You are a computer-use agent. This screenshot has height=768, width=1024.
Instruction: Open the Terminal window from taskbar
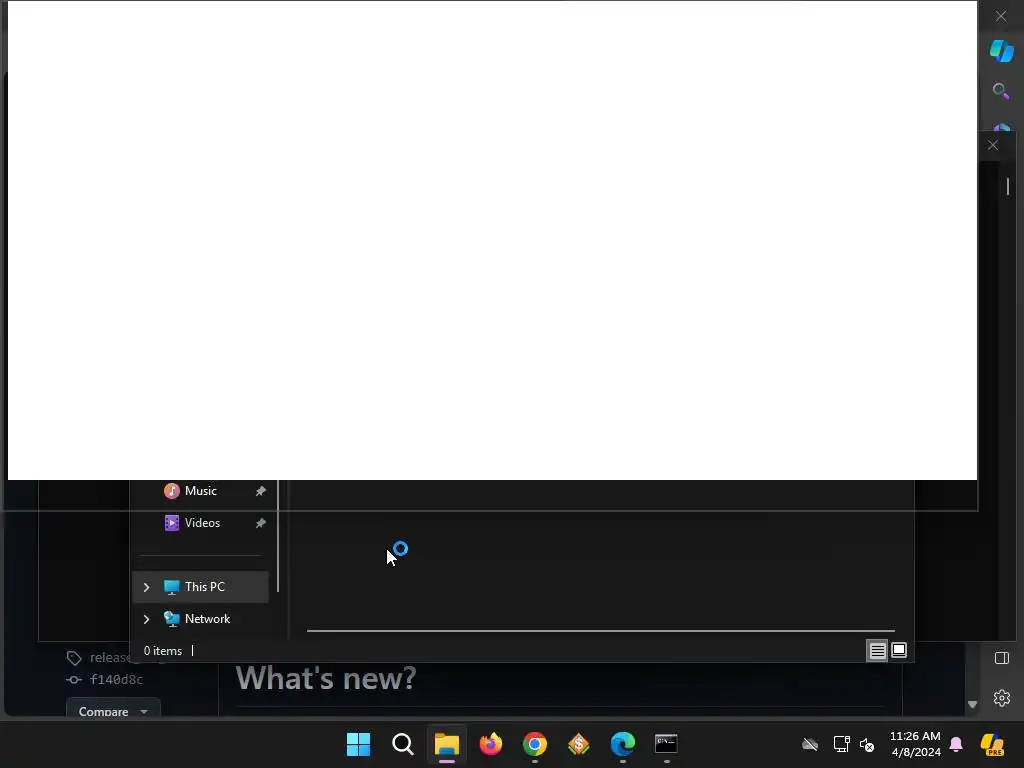point(666,744)
